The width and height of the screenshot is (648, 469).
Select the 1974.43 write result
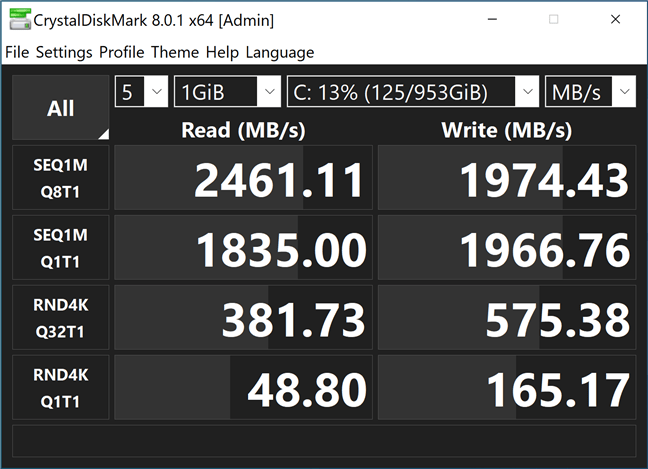click(507, 178)
